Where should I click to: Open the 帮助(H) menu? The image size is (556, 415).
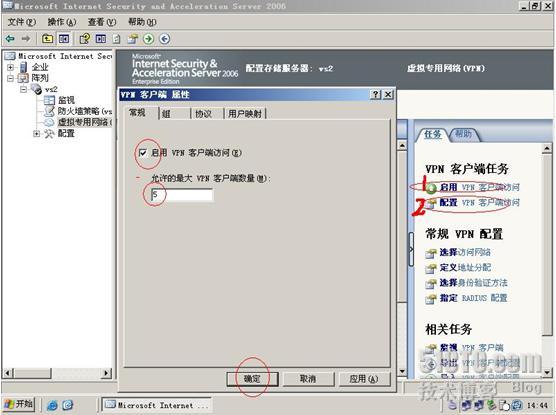pos(142,22)
